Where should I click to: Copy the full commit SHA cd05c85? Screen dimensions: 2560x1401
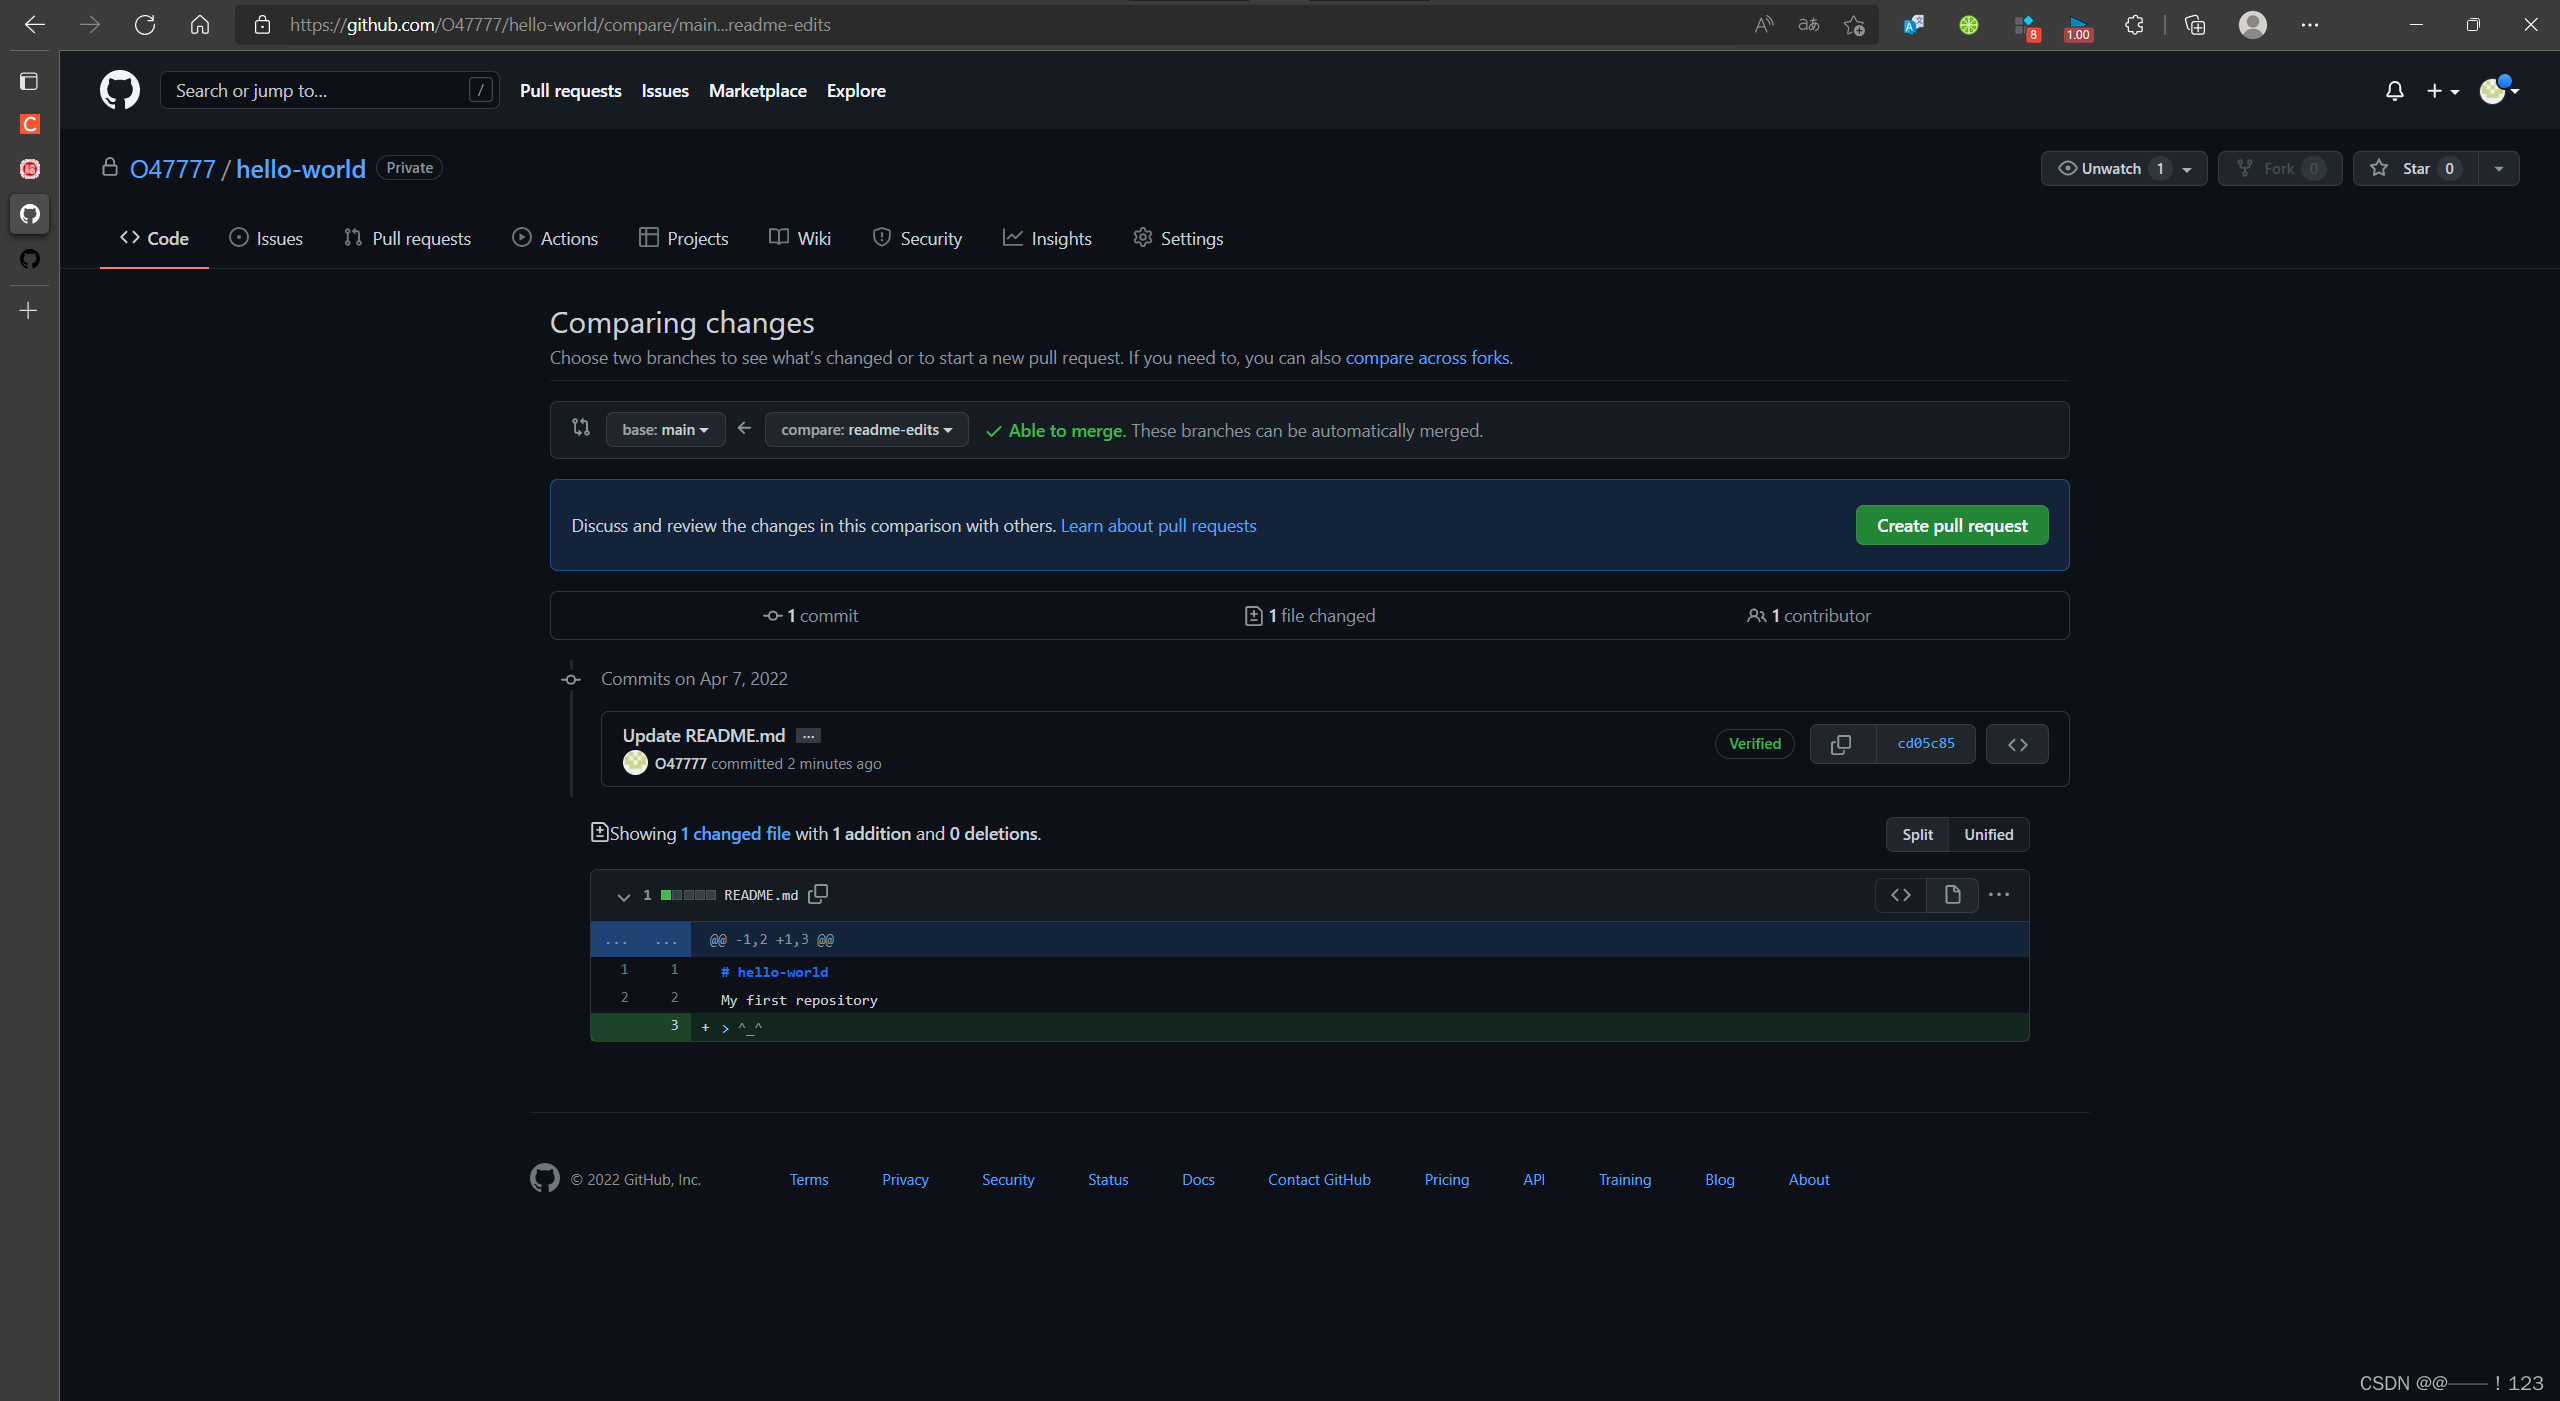click(x=1841, y=744)
